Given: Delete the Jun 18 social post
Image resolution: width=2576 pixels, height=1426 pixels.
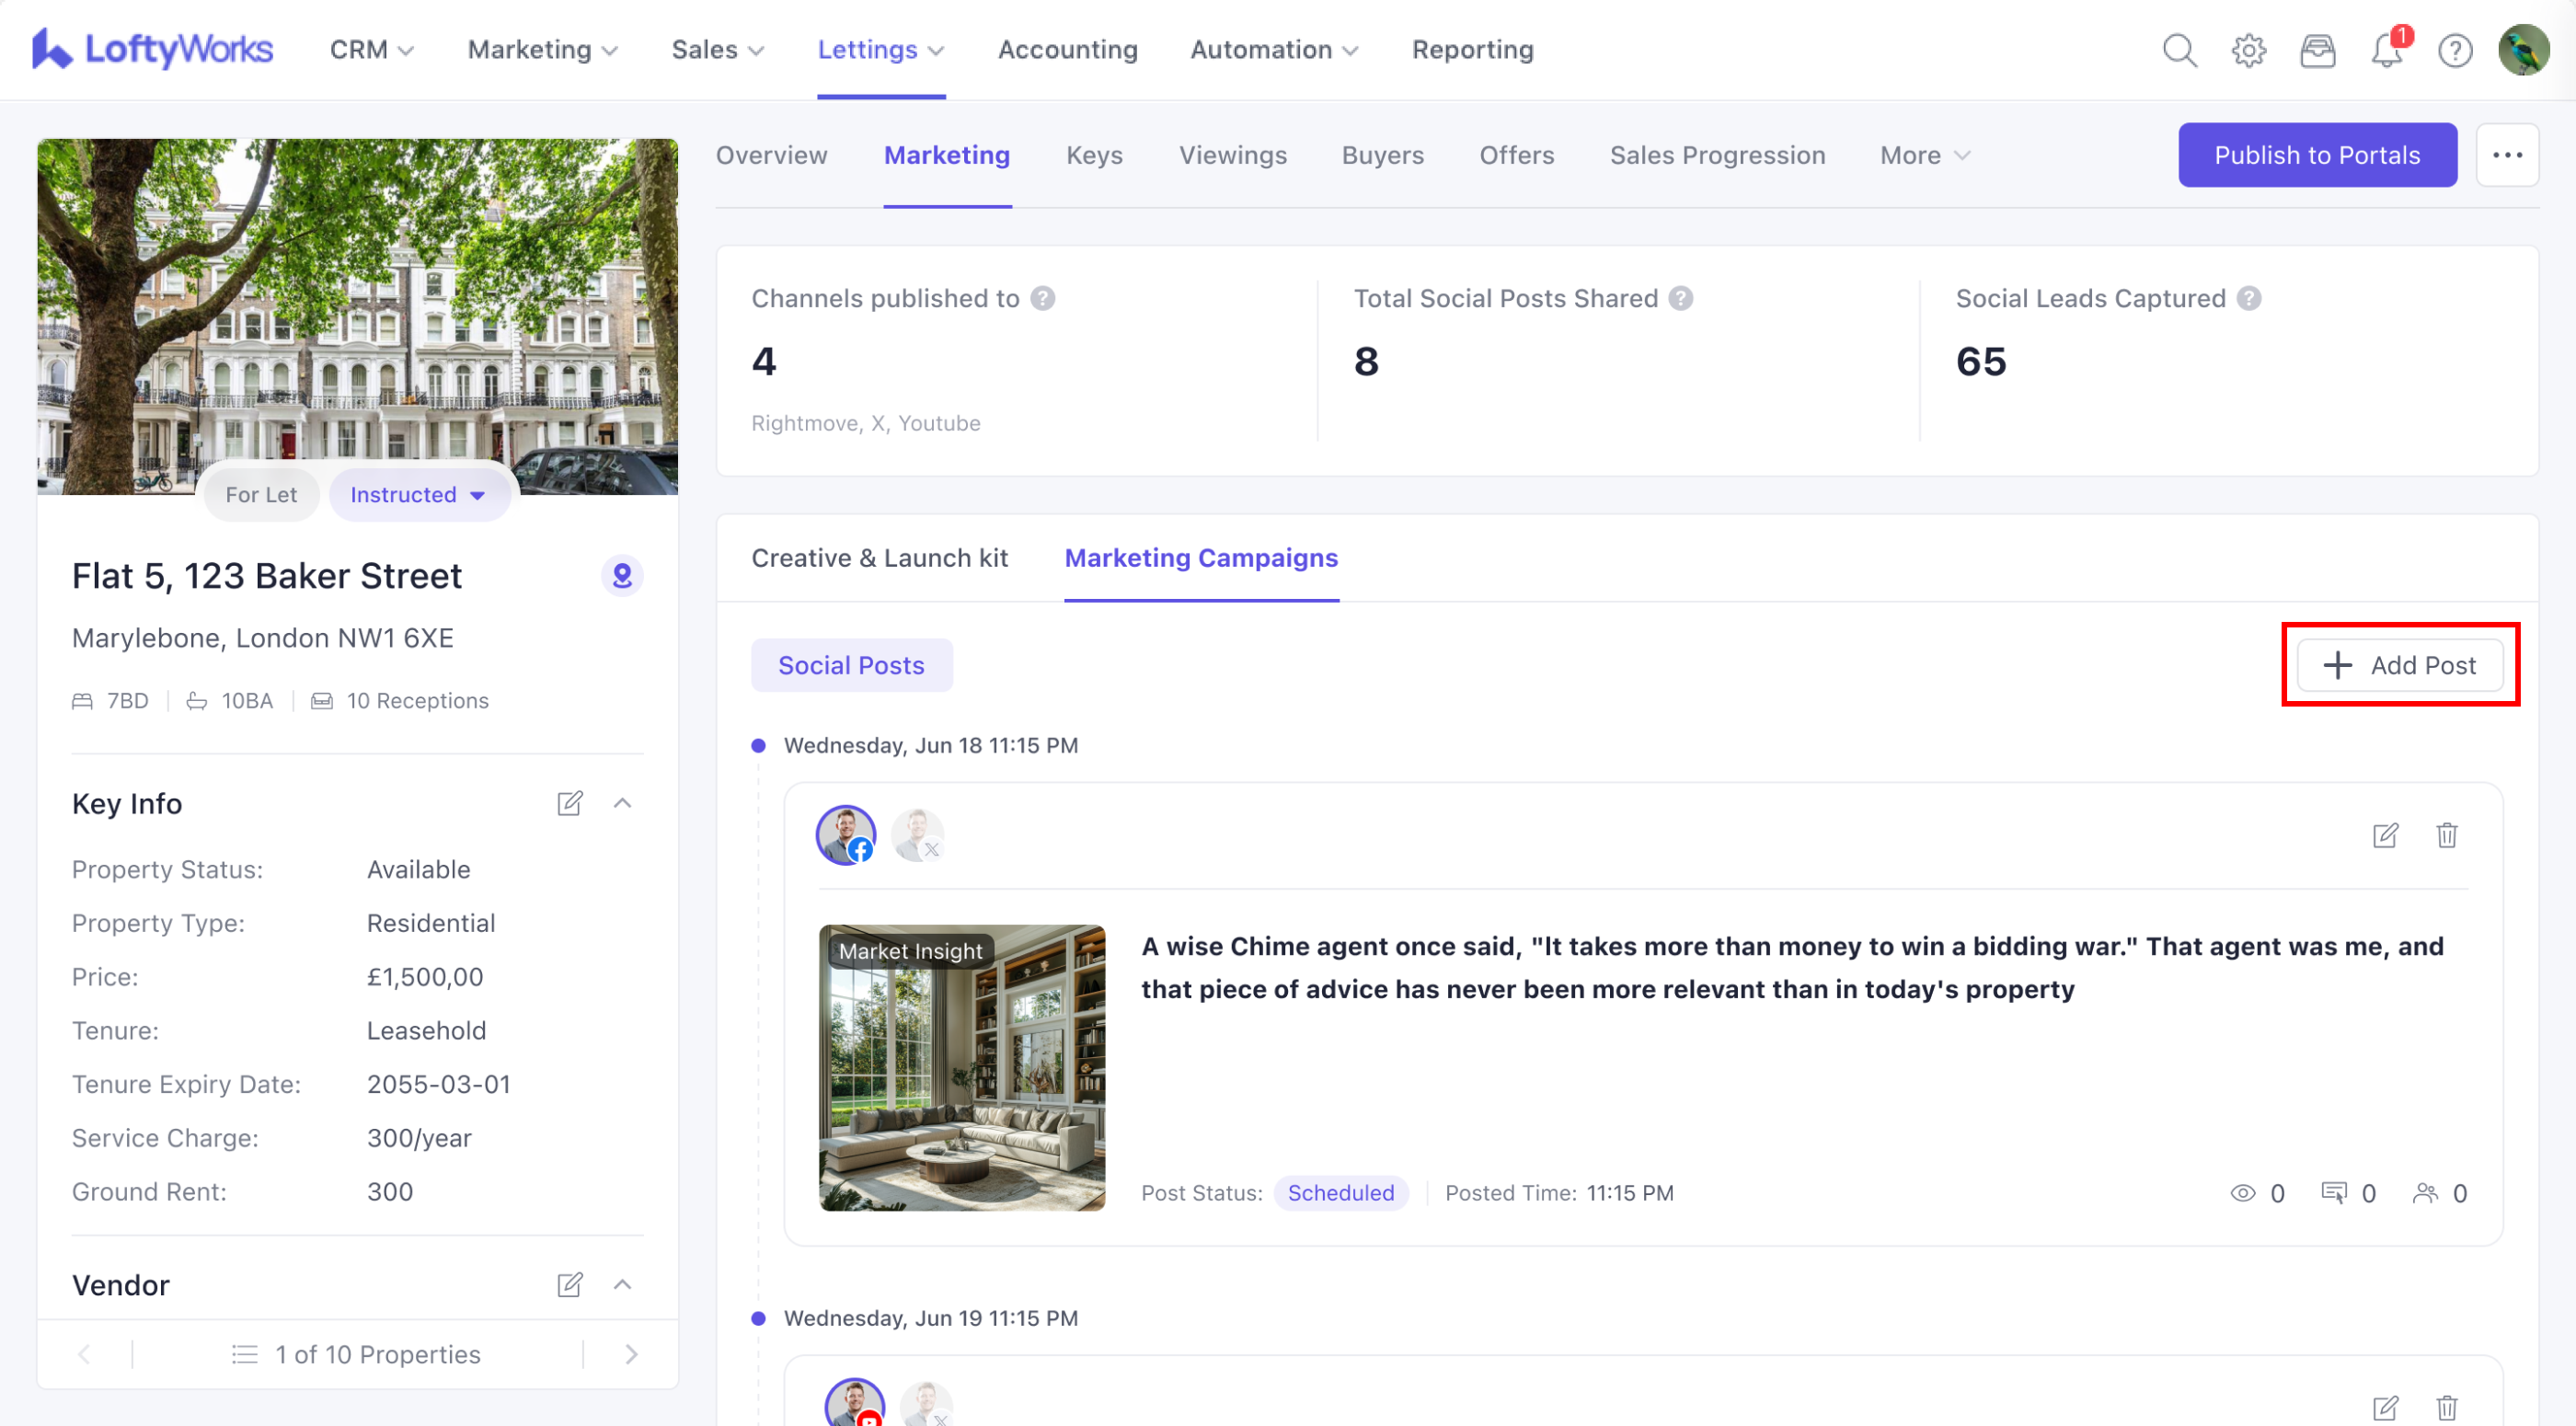Looking at the screenshot, I should (x=2446, y=835).
